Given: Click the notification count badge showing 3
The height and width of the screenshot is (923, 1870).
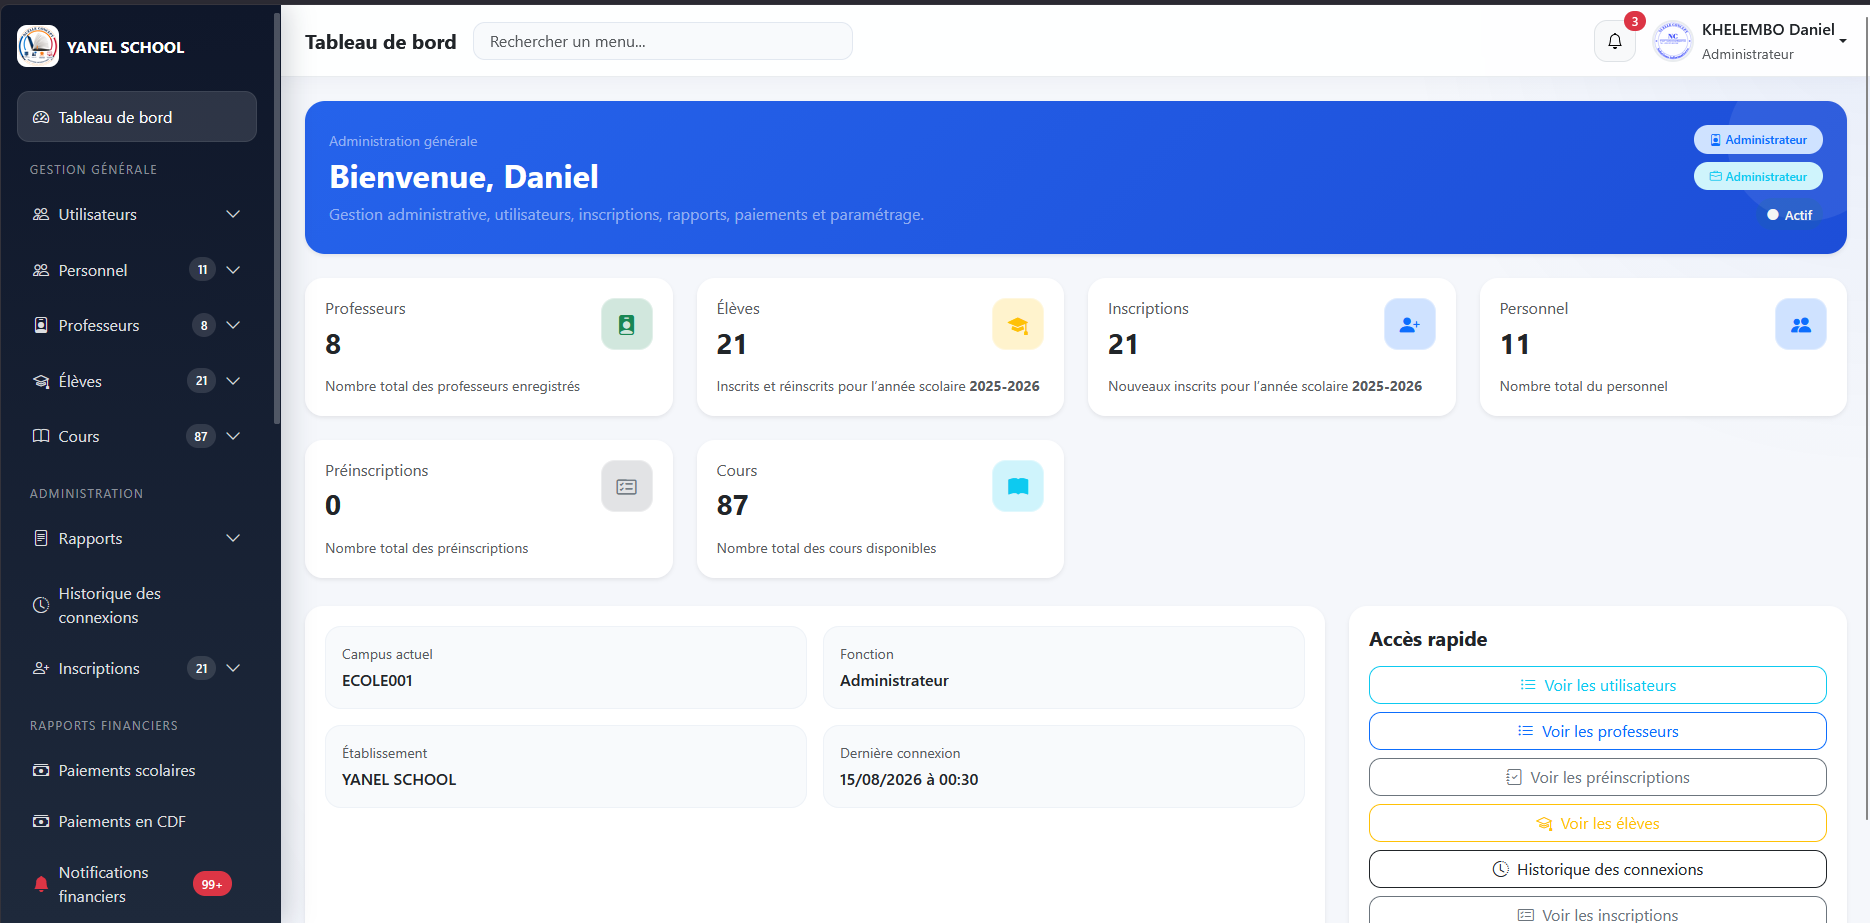Looking at the screenshot, I should click(x=1635, y=21).
